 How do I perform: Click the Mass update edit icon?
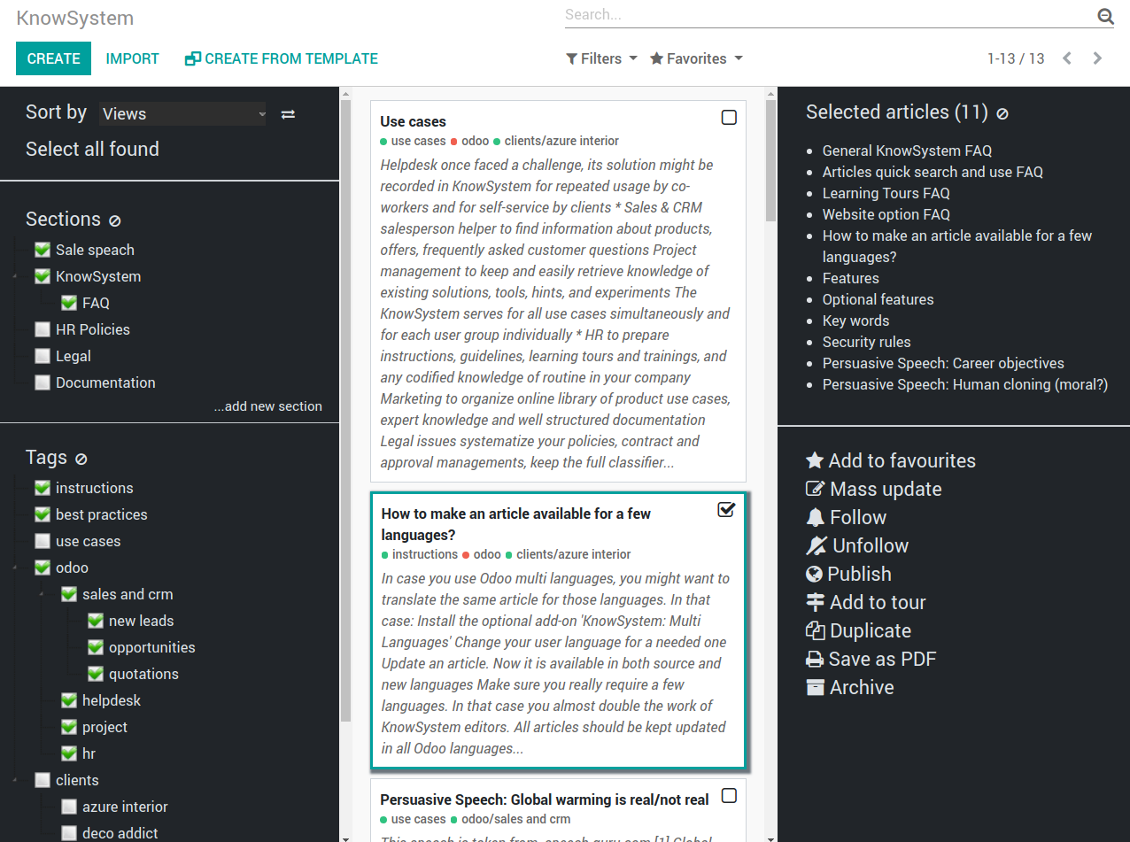tap(814, 489)
